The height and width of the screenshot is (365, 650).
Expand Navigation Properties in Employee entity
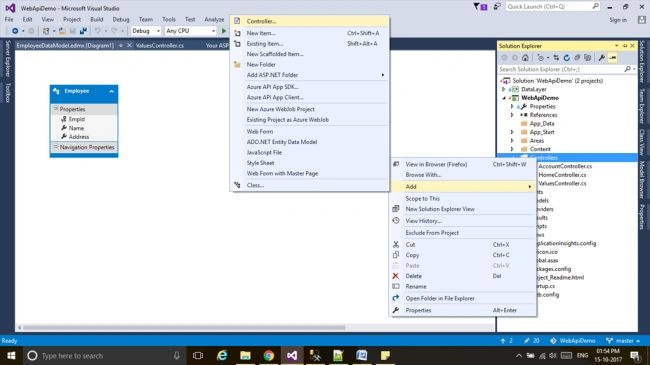[56, 147]
